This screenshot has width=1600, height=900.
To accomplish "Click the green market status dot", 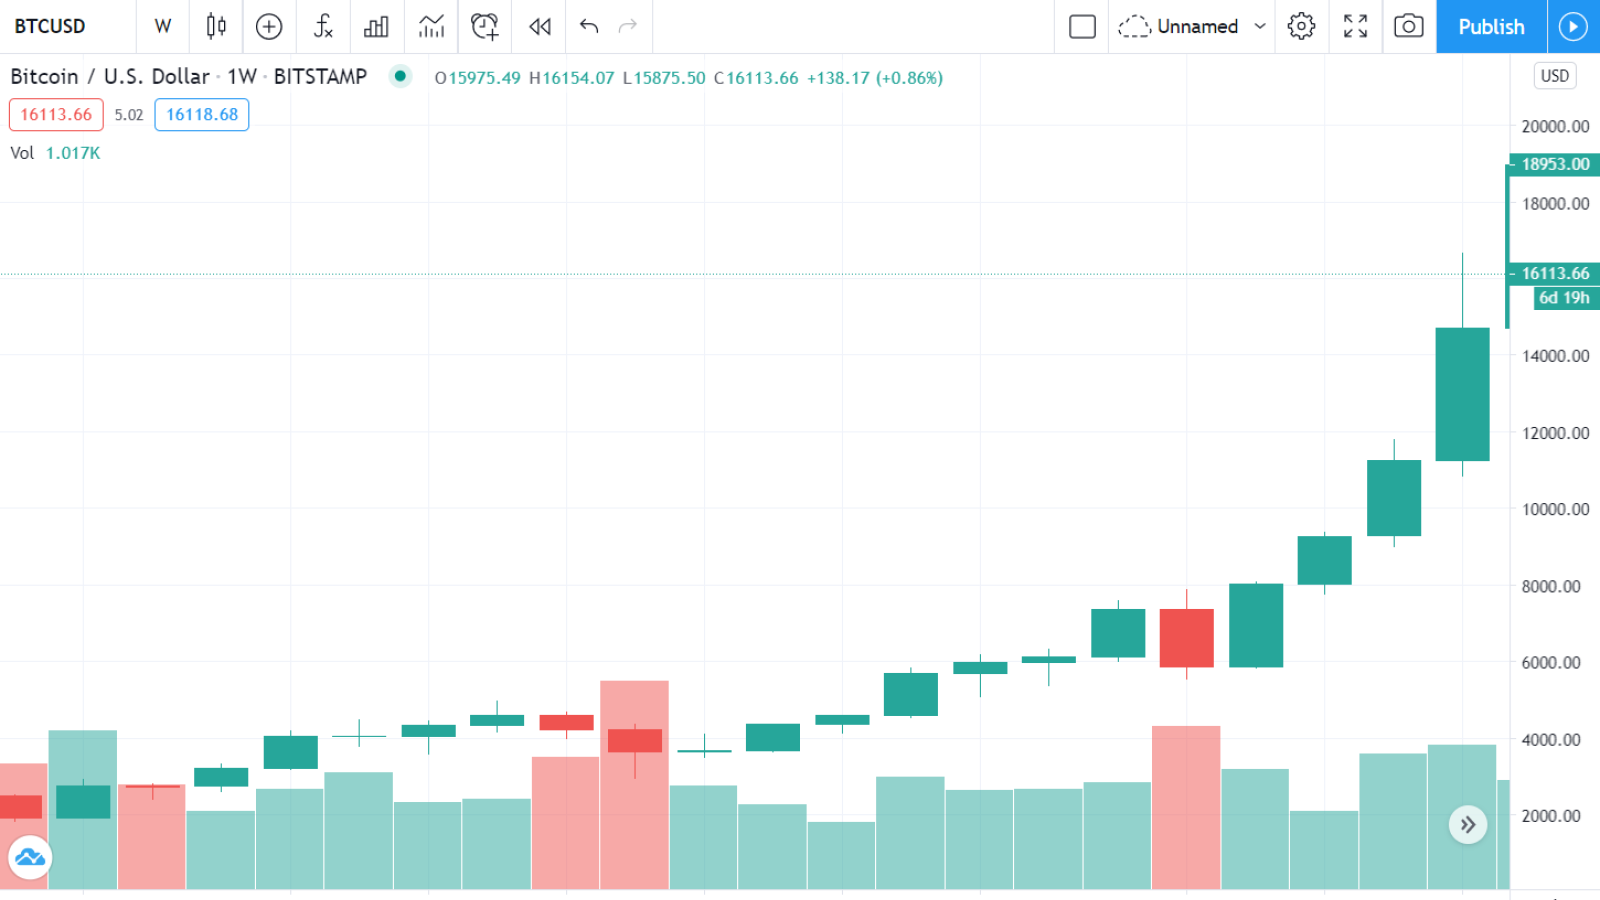I will [x=400, y=76].
